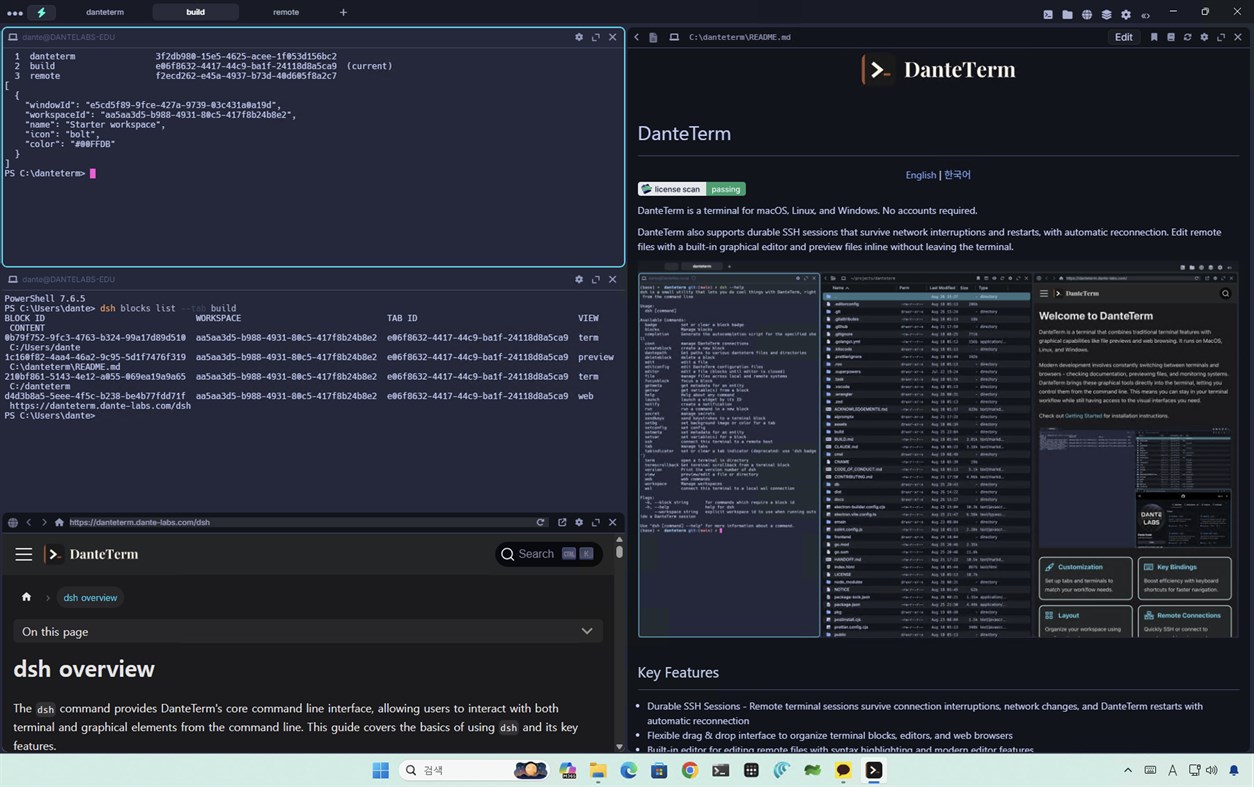Magnify the PowerShell terminal block
Viewport: 1254px width, 787px height.
click(596, 279)
